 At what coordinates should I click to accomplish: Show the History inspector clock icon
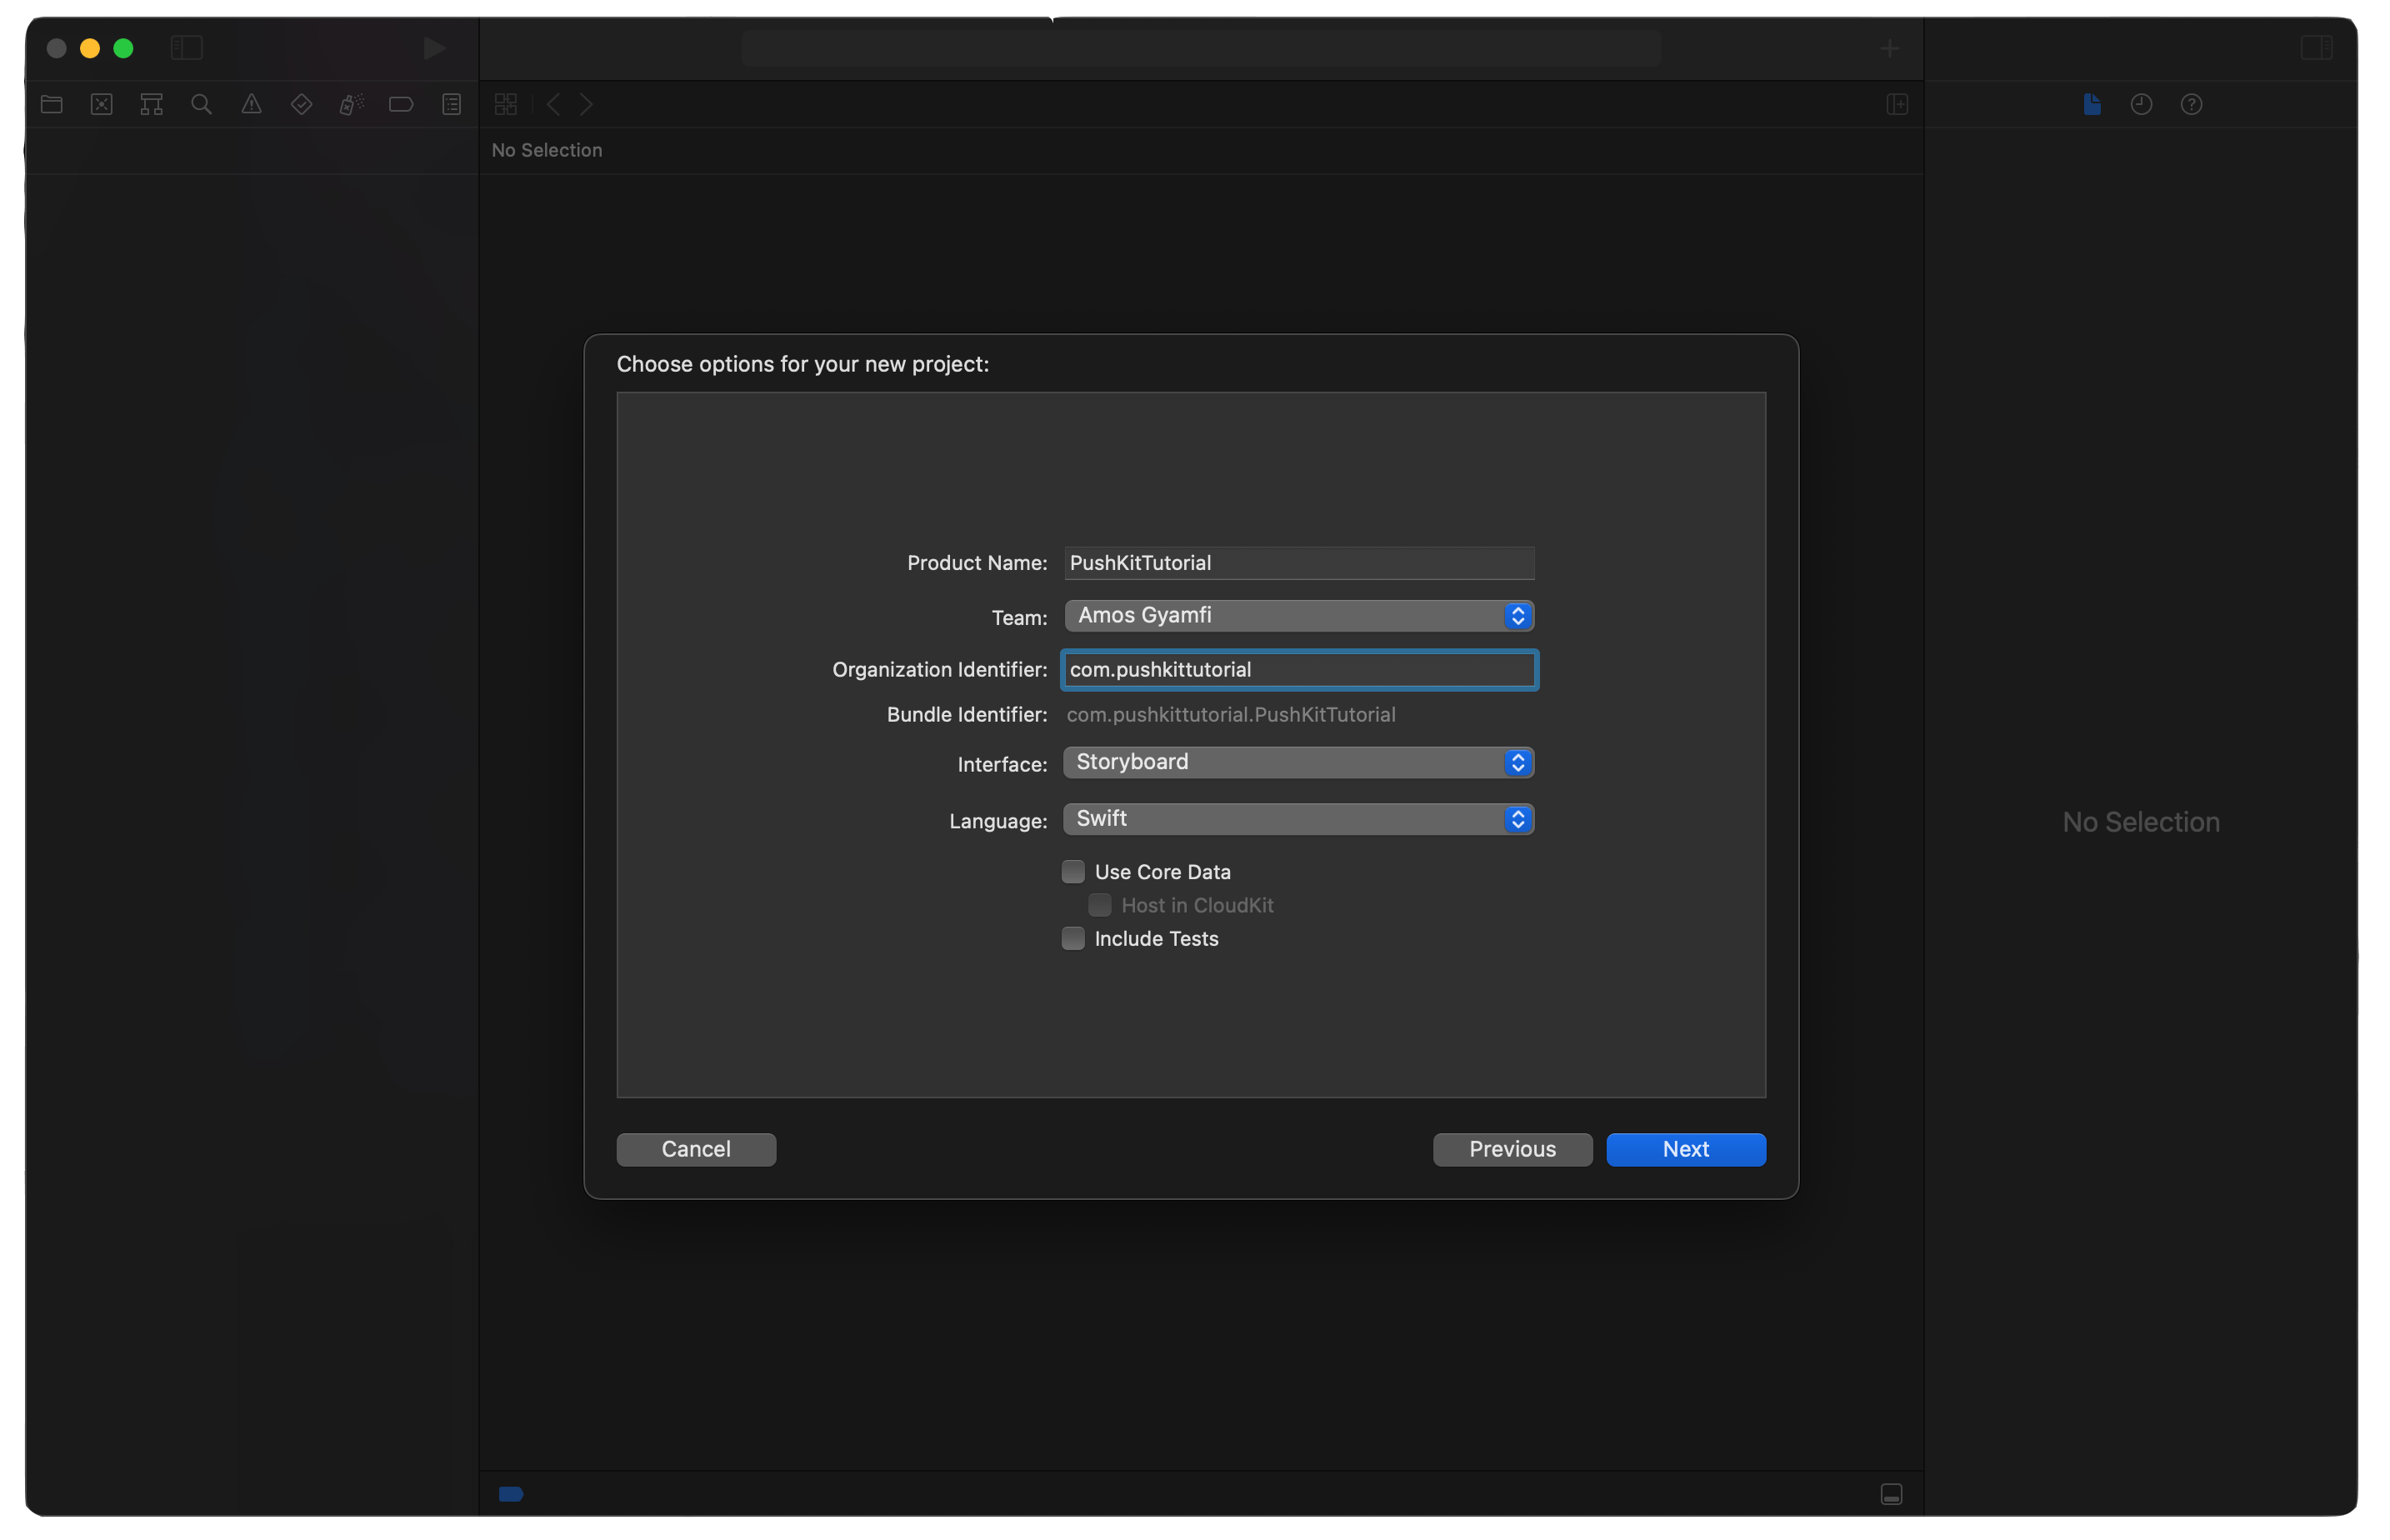[2141, 104]
